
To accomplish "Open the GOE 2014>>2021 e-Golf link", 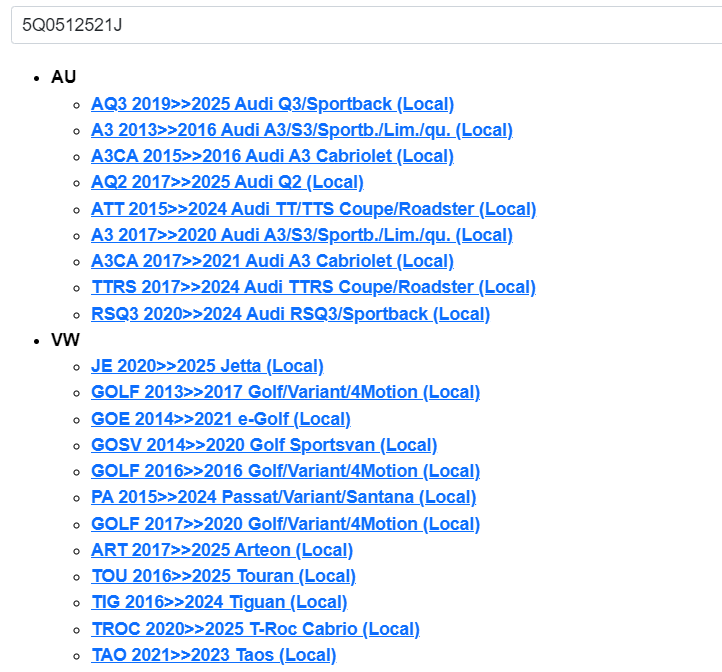I will click(220, 419).
